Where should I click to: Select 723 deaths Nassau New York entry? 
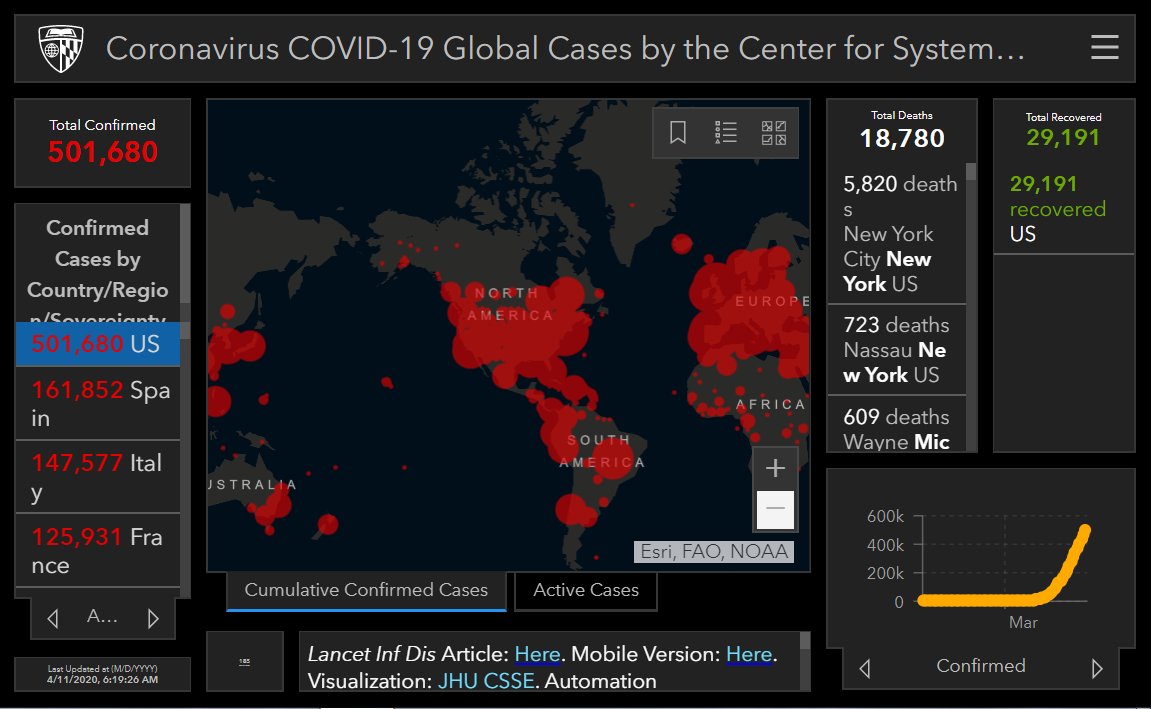coord(896,349)
